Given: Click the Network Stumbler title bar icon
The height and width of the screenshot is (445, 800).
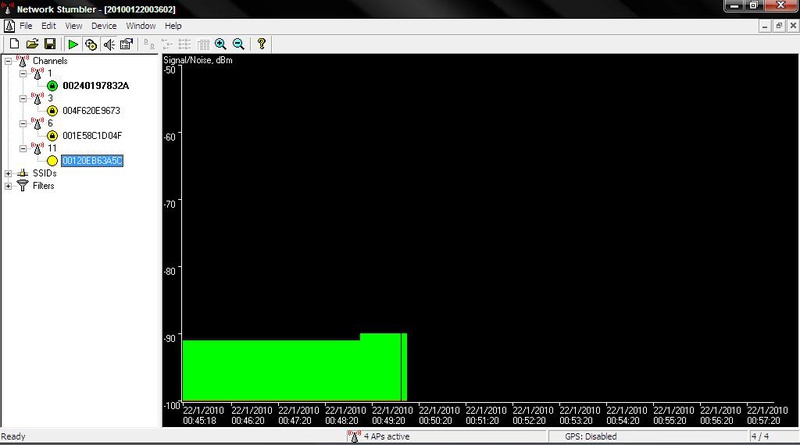Looking at the screenshot, I should tap(8, 8).
